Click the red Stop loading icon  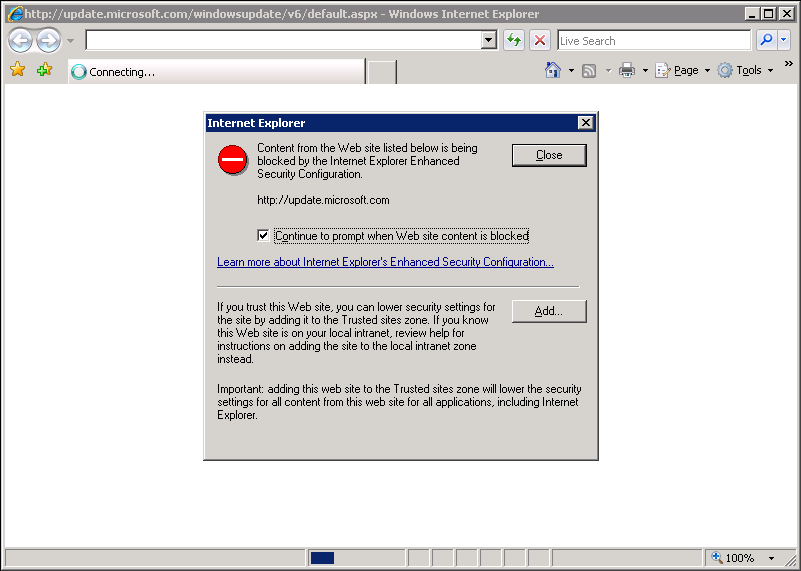(539, 40)
